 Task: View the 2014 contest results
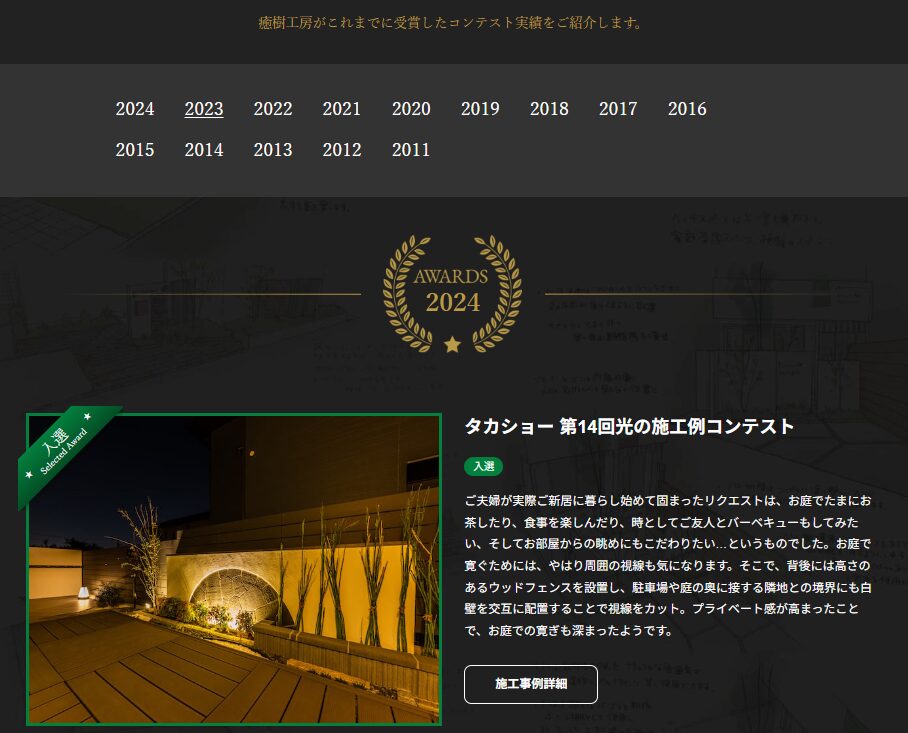pos(204,150)
